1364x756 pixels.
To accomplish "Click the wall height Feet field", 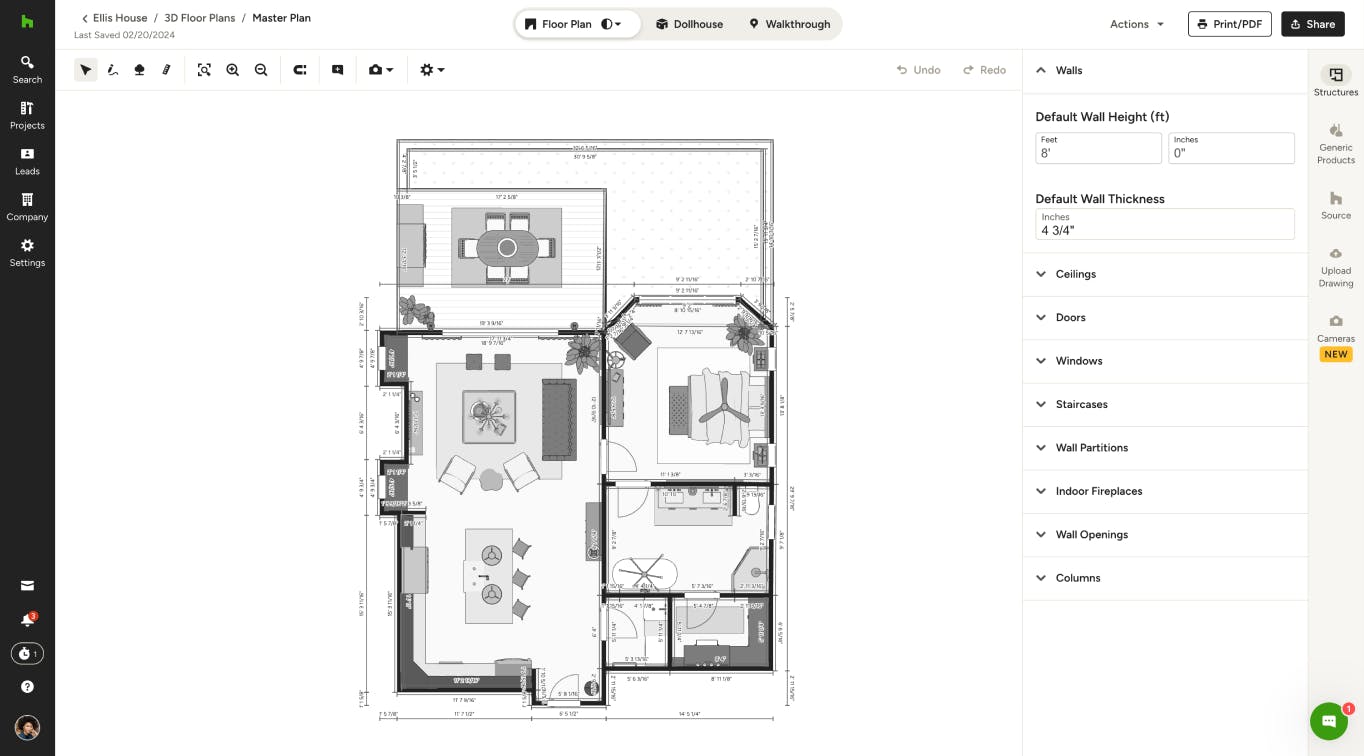I will [x=1098, y=148].
